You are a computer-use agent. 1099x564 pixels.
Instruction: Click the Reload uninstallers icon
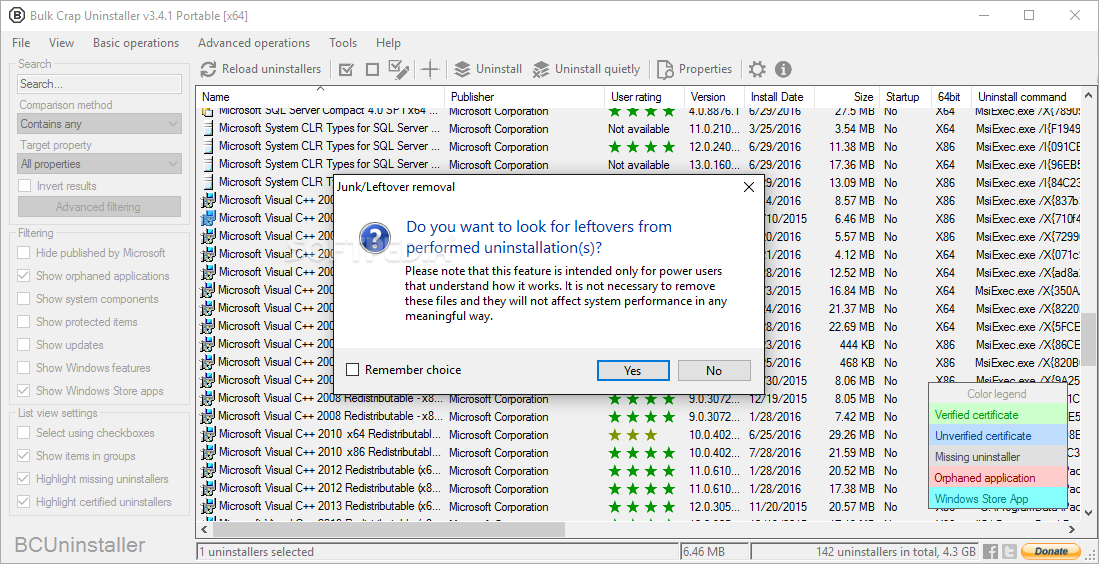coord(208,69)
